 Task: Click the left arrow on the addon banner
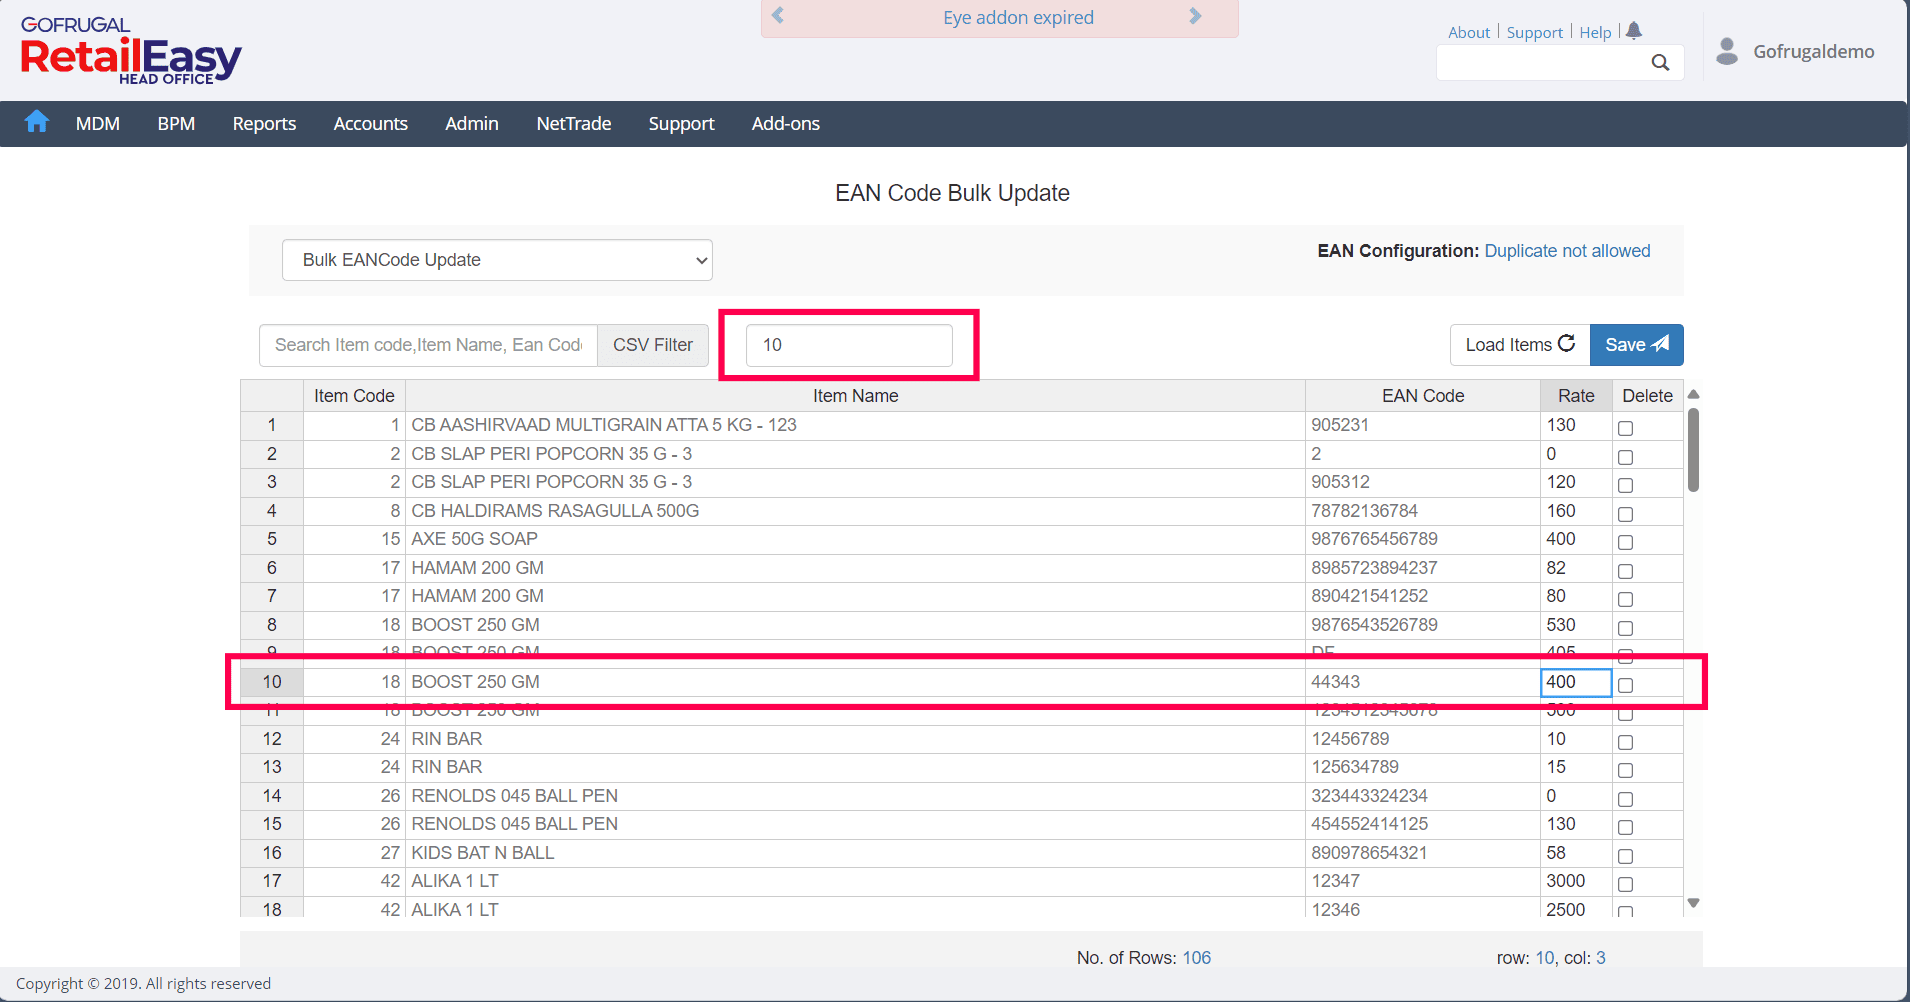click(778, 16)
